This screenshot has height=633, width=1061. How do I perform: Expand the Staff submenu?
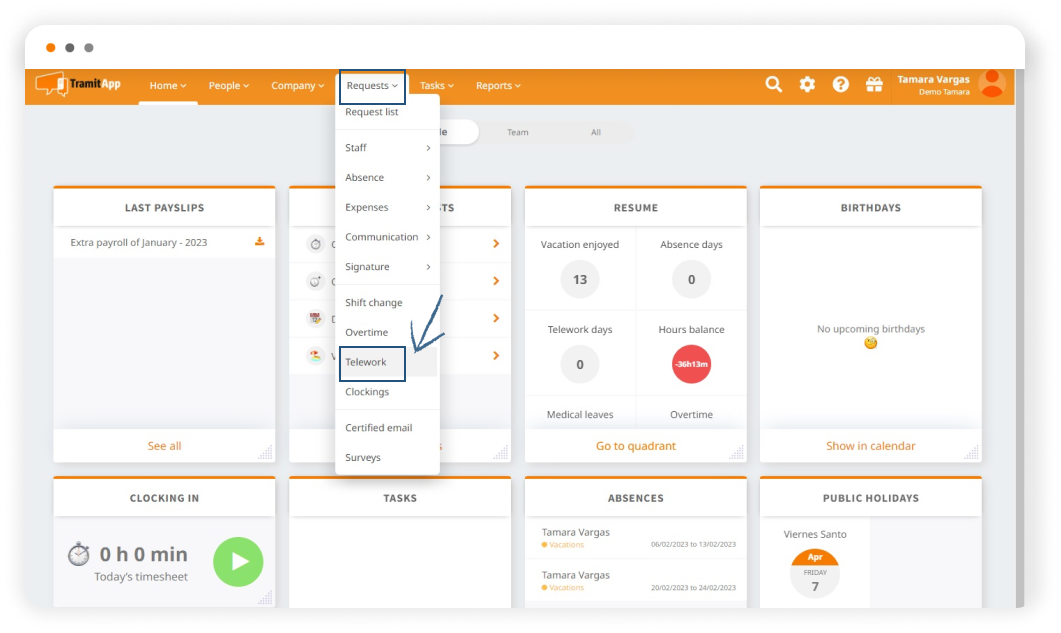pyautogui.click(x=387, y=148)
